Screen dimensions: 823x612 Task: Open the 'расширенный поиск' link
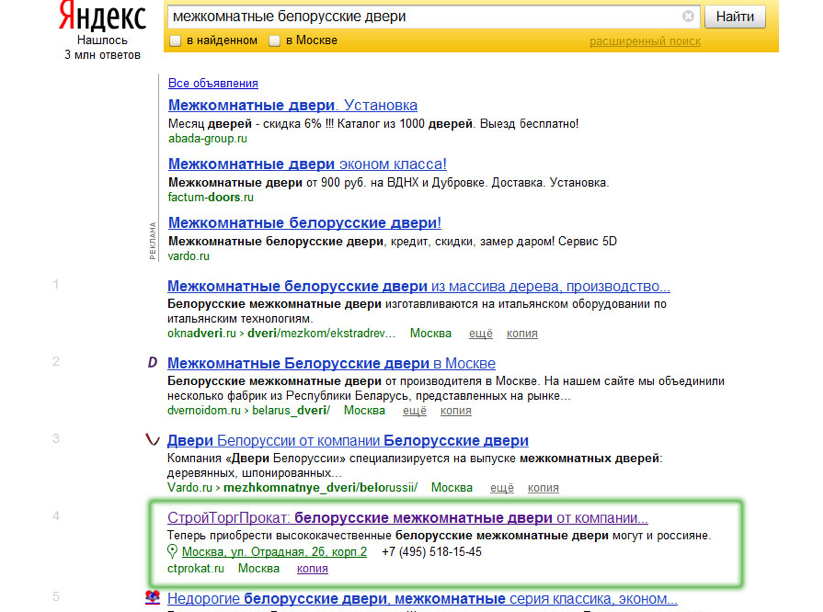[x=644, y=41]
